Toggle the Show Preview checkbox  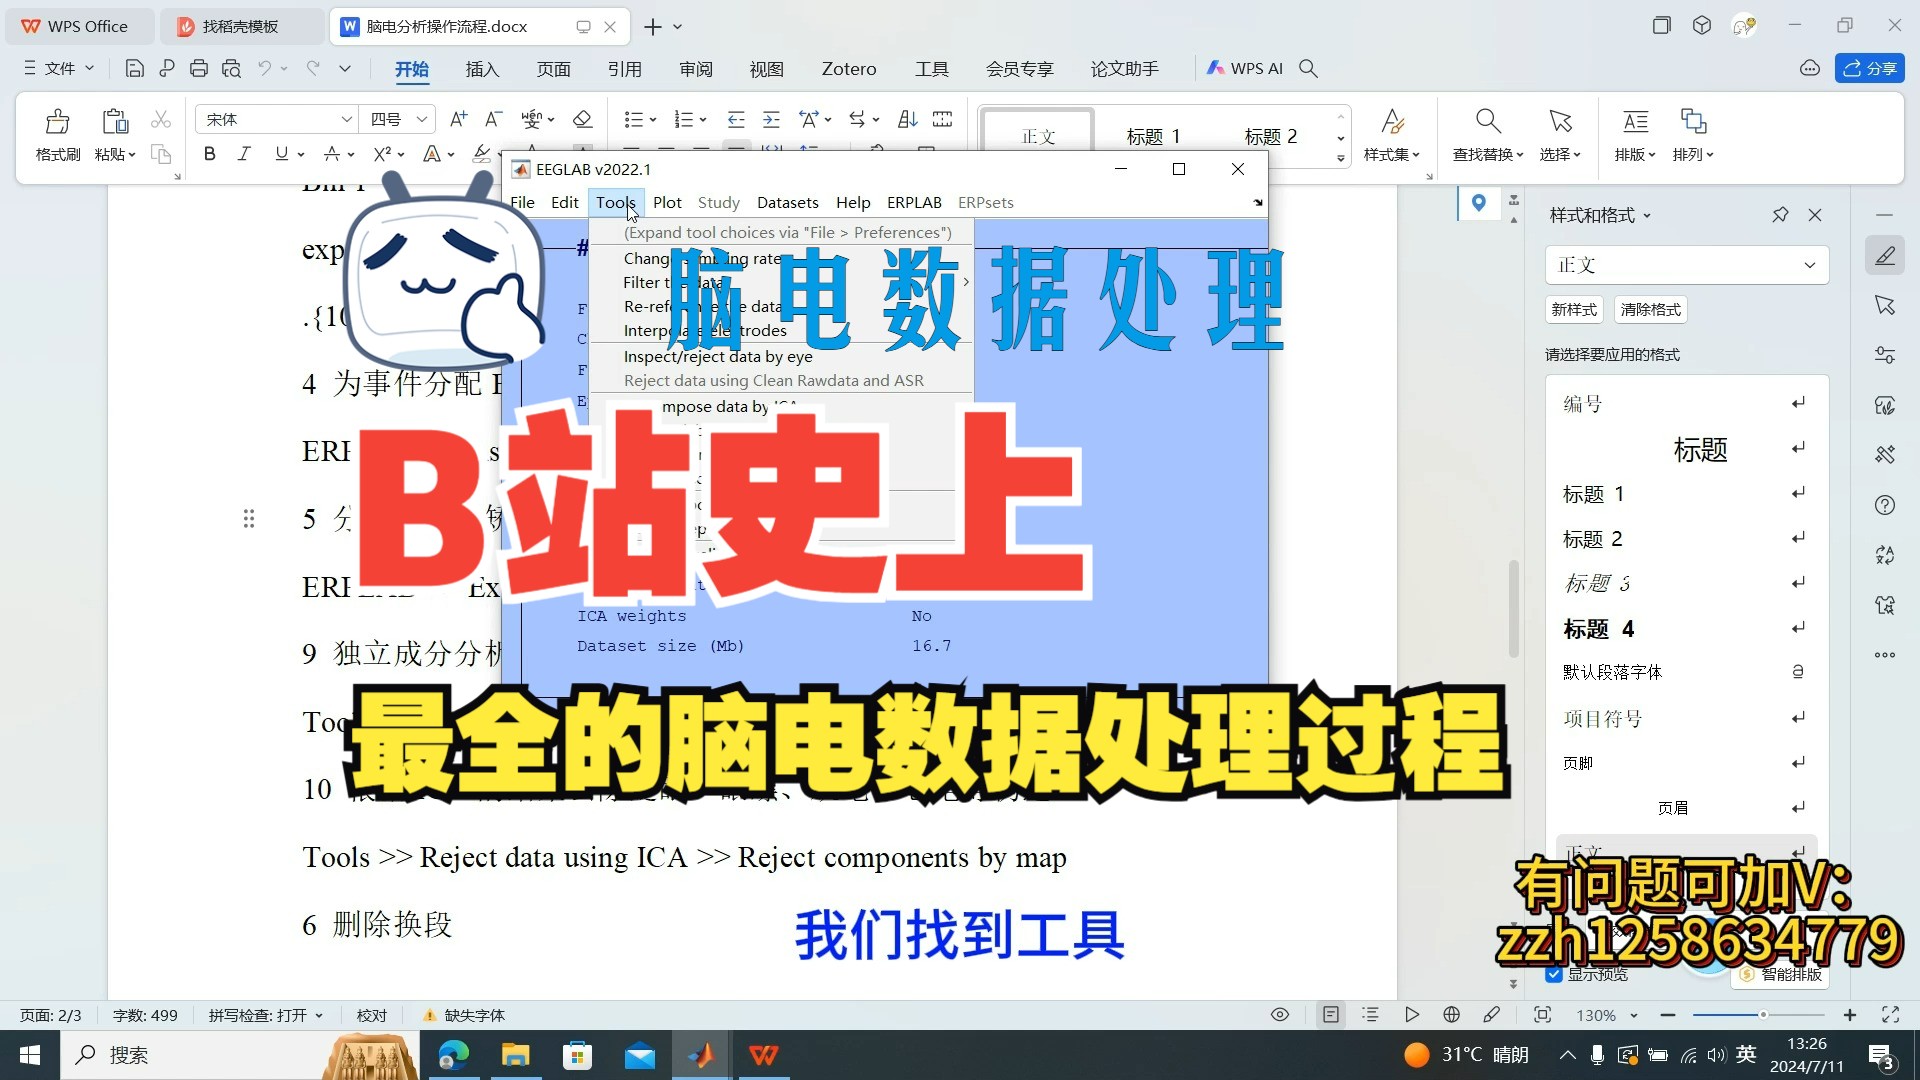pos(1554,974)
